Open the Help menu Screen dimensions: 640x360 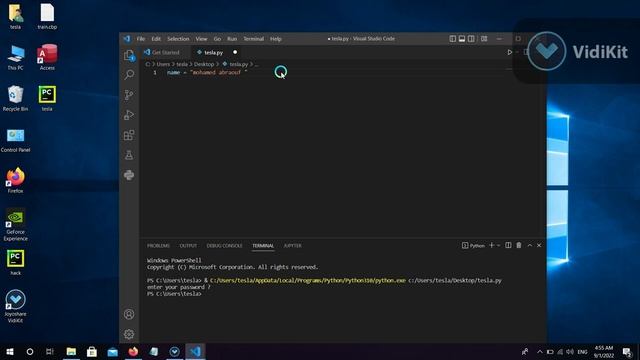pos(276,39)
